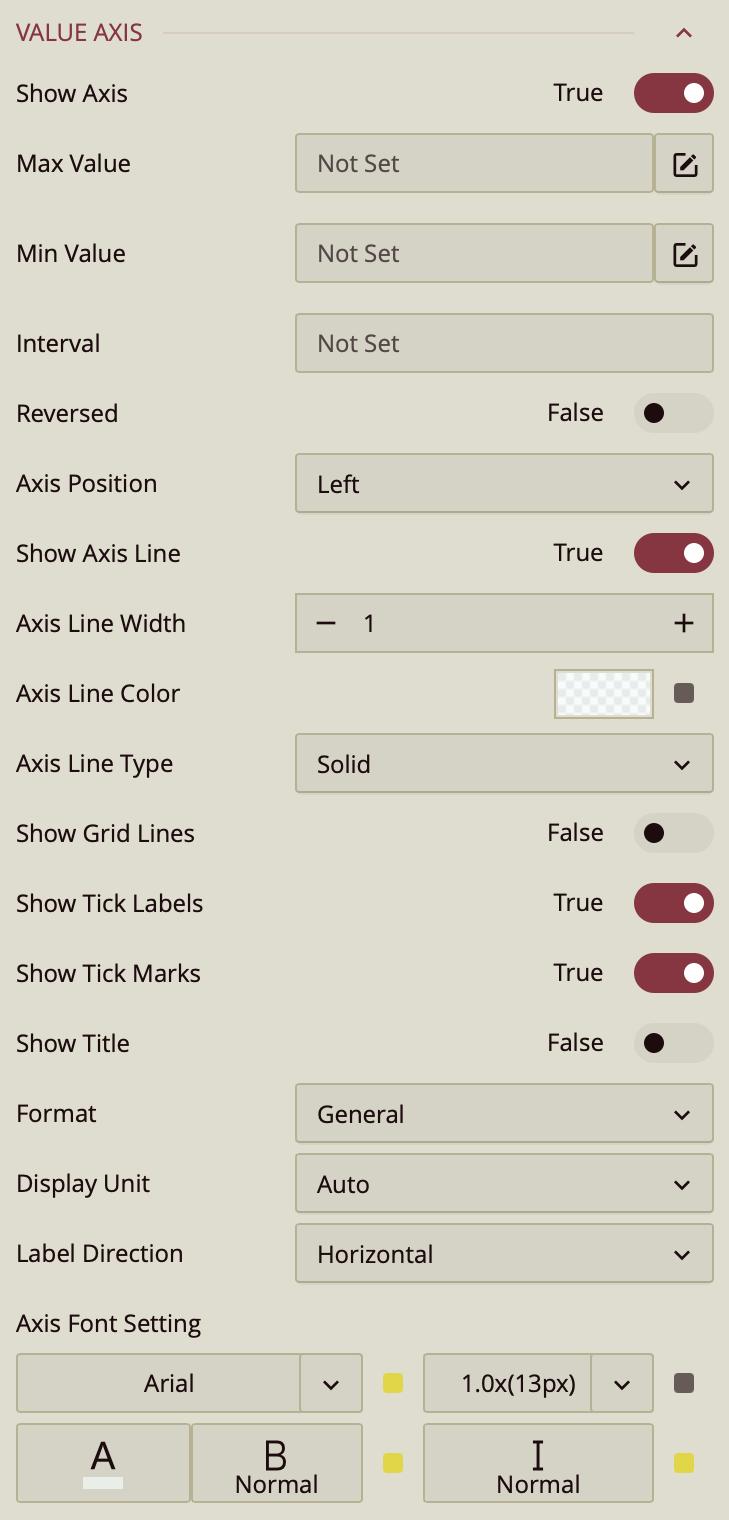Open the Axis Line Color swatch
Viewport: 729px width, 1520px height.
tap(604, 693)
